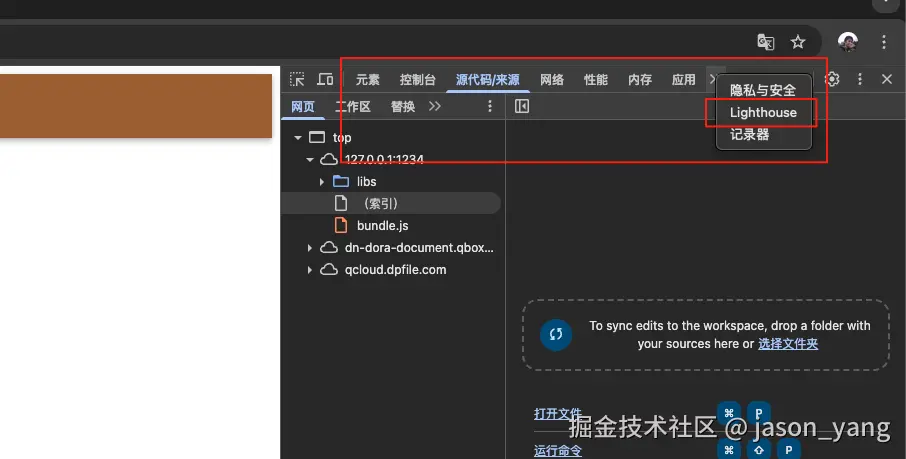Image resolution: width=906 pixels, height=459 pixels.
Task: Open the 性能 tab
Action: [x=596, y=80]
